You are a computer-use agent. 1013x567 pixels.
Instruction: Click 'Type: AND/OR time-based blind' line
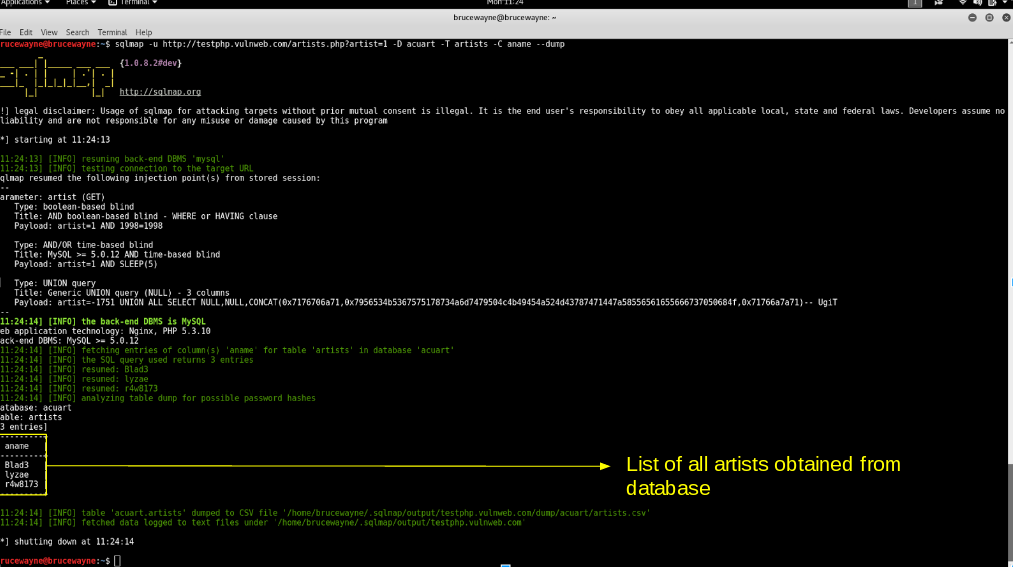pos(84,245)
